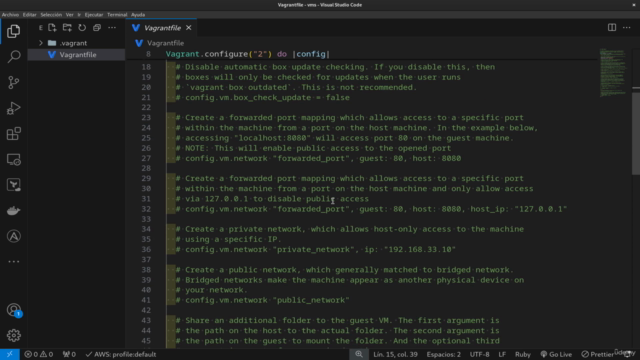
Task: Open the Terminal menu
Action: pos(117,14)
